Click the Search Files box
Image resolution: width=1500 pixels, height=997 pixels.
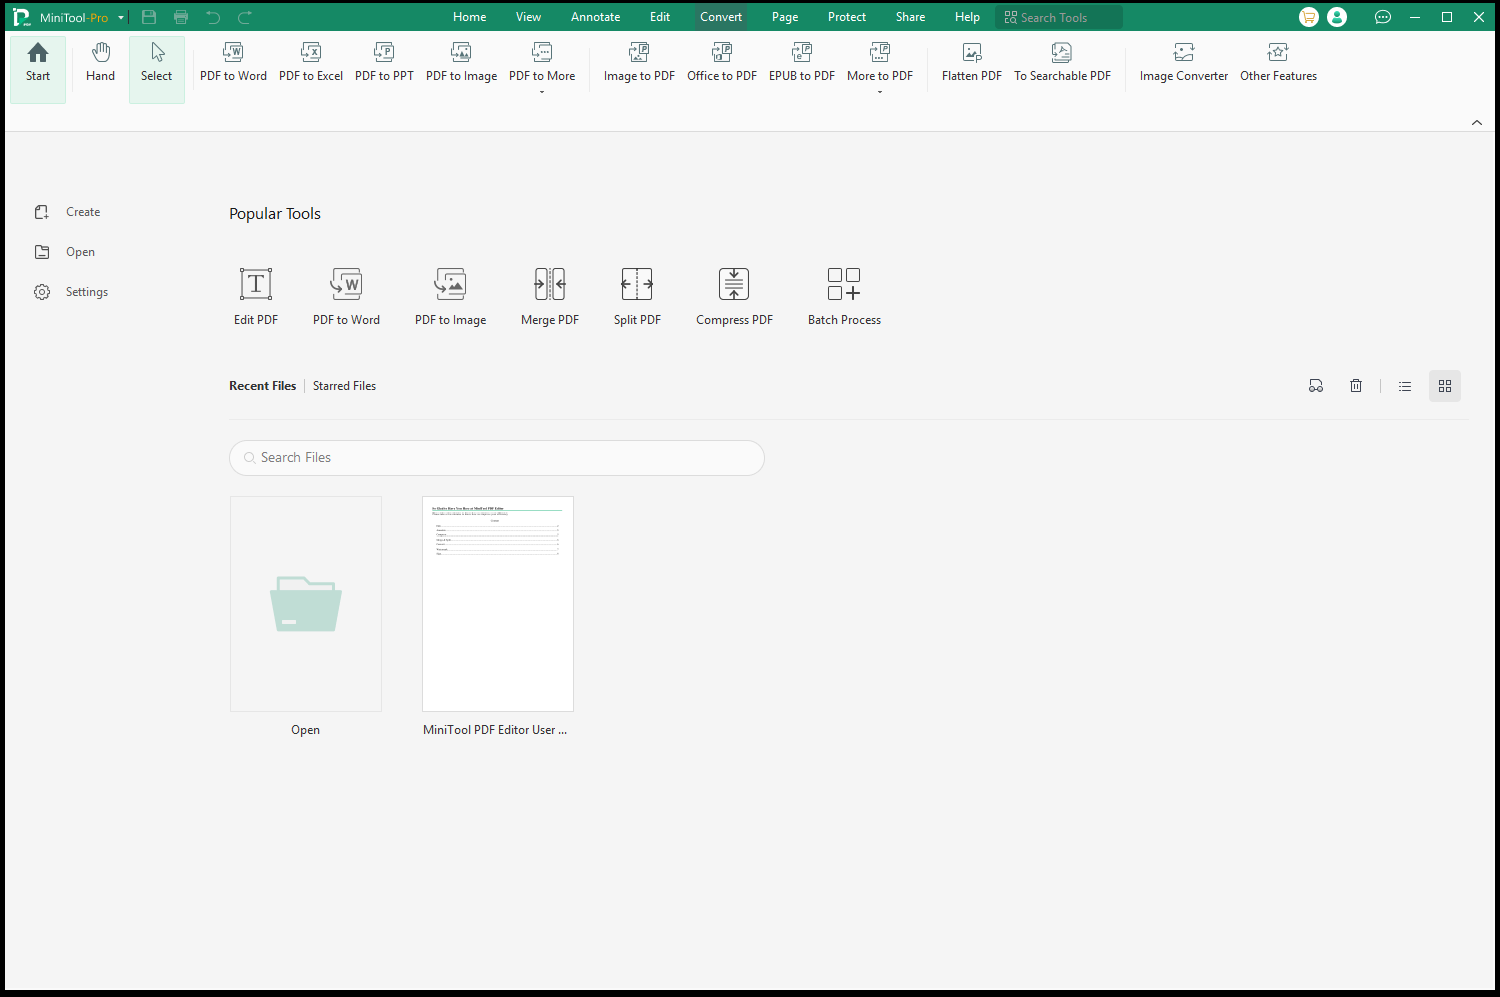(497, 458)
